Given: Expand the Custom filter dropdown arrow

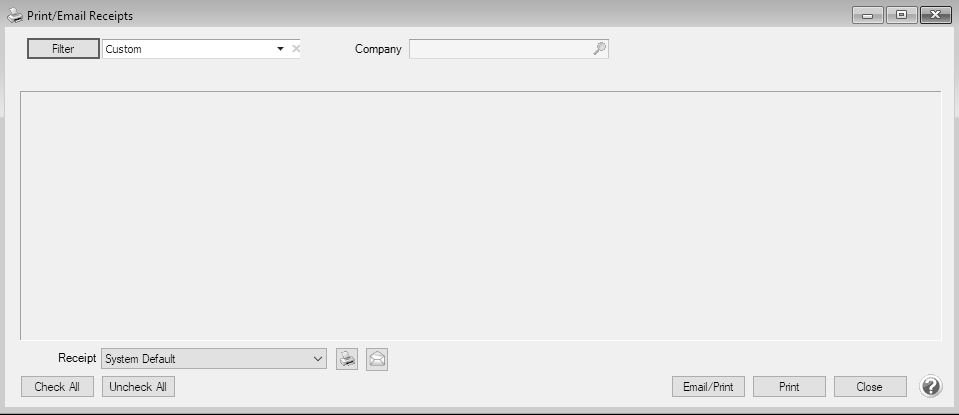Looking at the screenshot, I should (x=280, y=49).
